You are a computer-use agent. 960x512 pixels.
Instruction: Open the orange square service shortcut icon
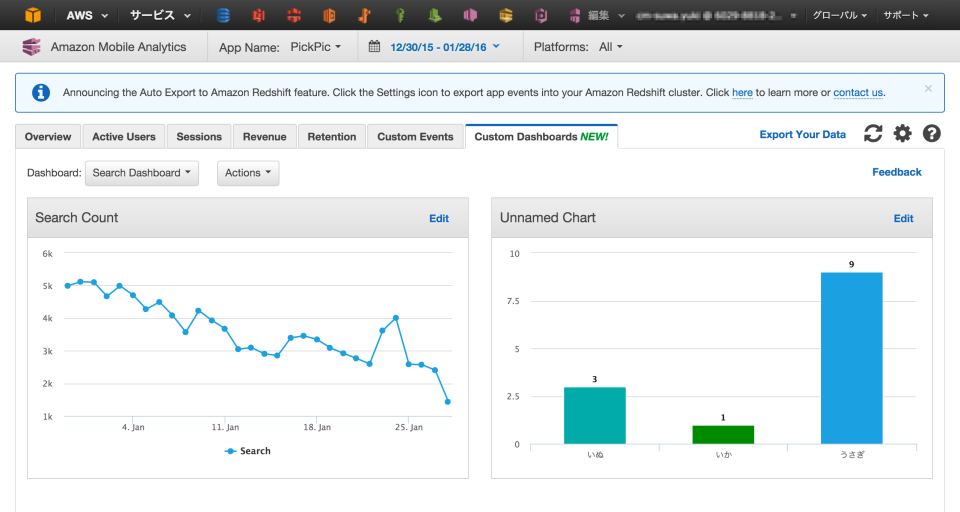point(329,15)
